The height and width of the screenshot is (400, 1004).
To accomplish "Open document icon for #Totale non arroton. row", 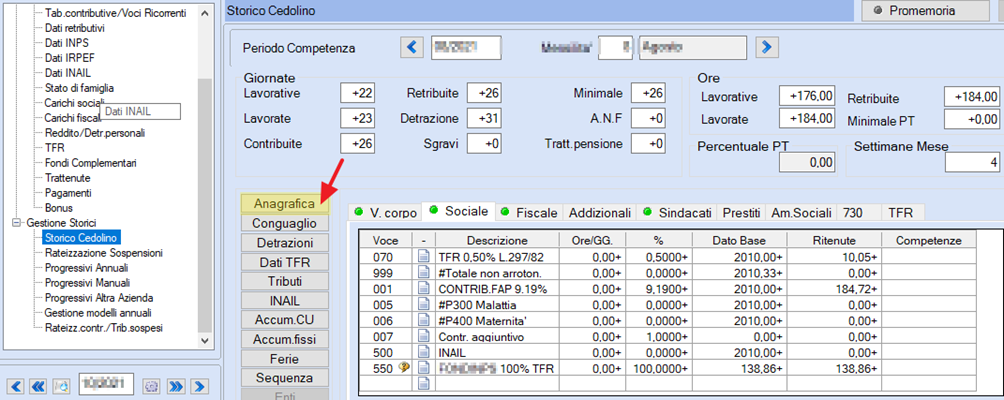I will point(423,273).
